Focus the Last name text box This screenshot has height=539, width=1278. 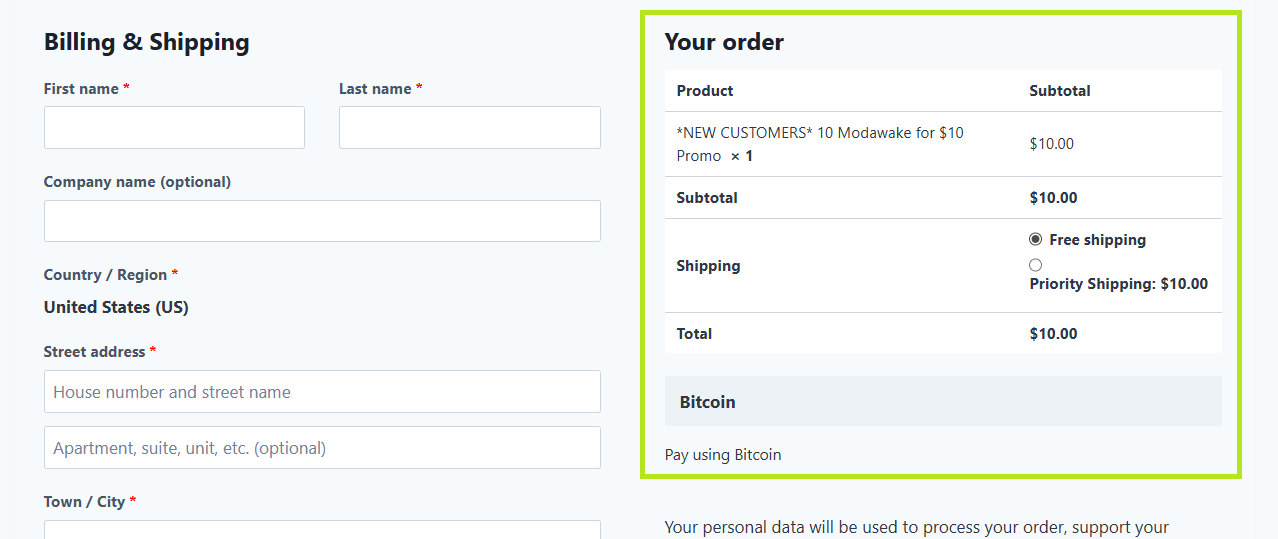(x=469, y=128)
